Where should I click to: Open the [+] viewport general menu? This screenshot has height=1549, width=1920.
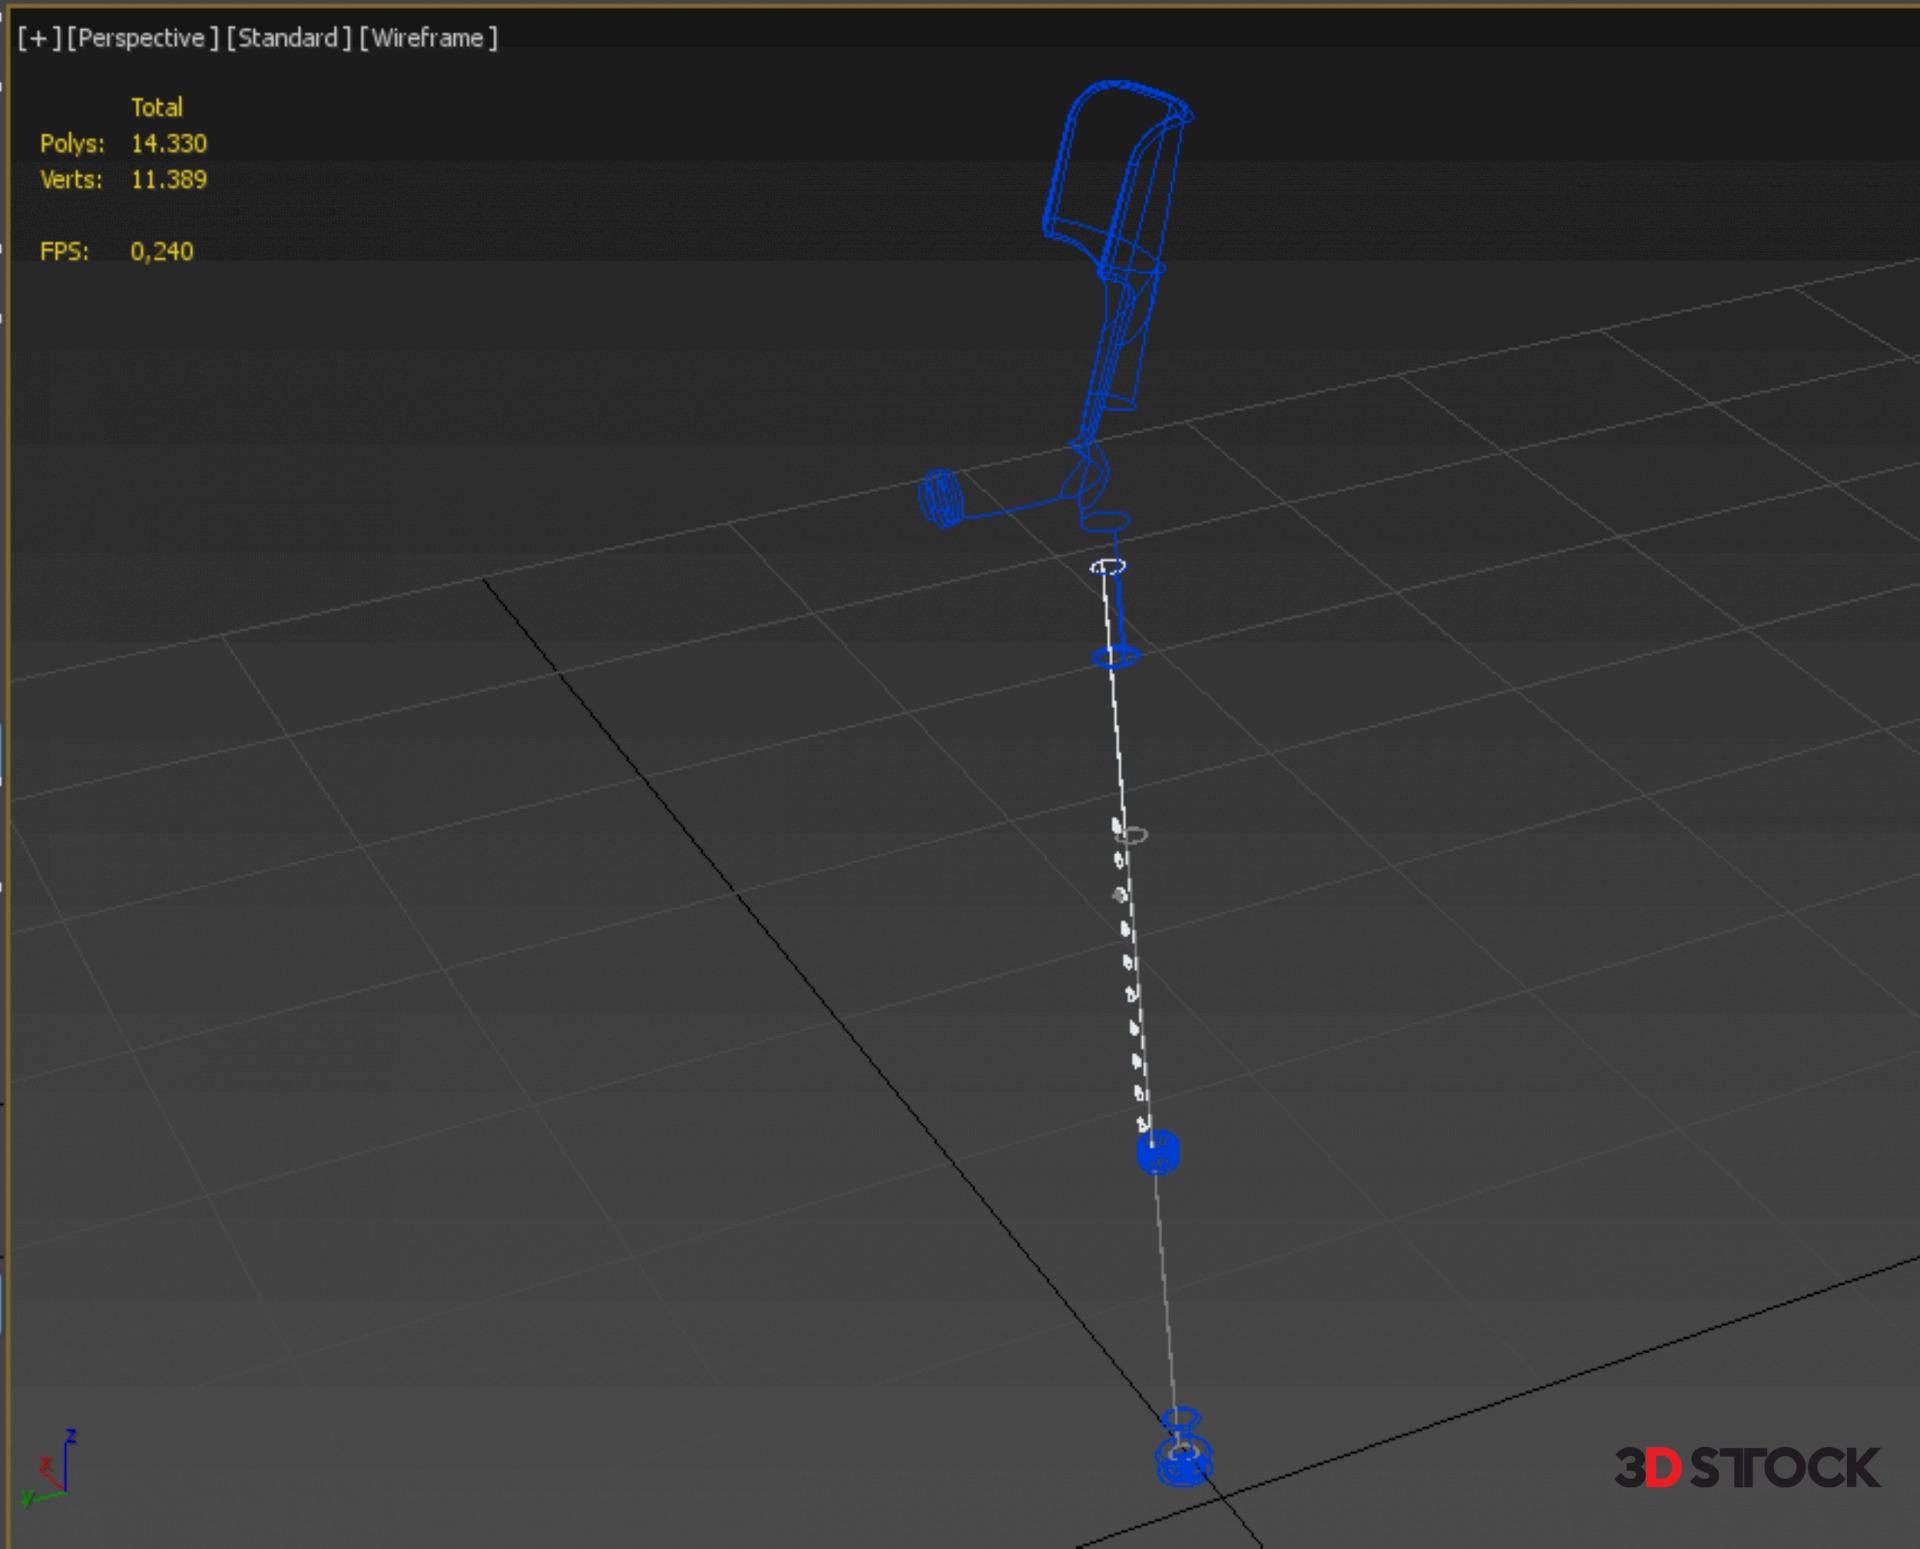pos(38,38)
